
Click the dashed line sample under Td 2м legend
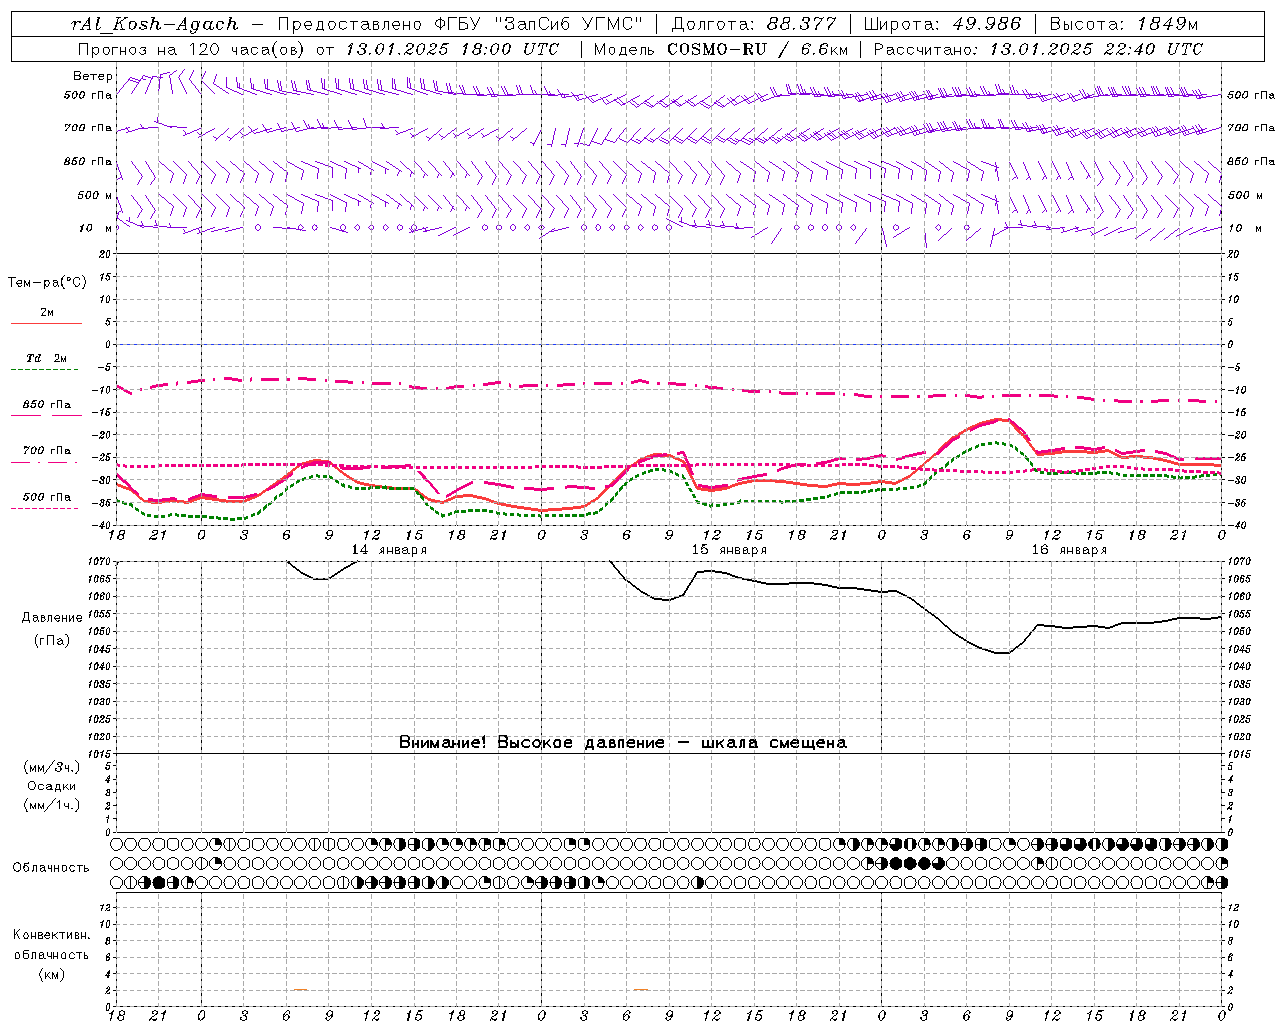pyautogui.click(x=46, y=370)
